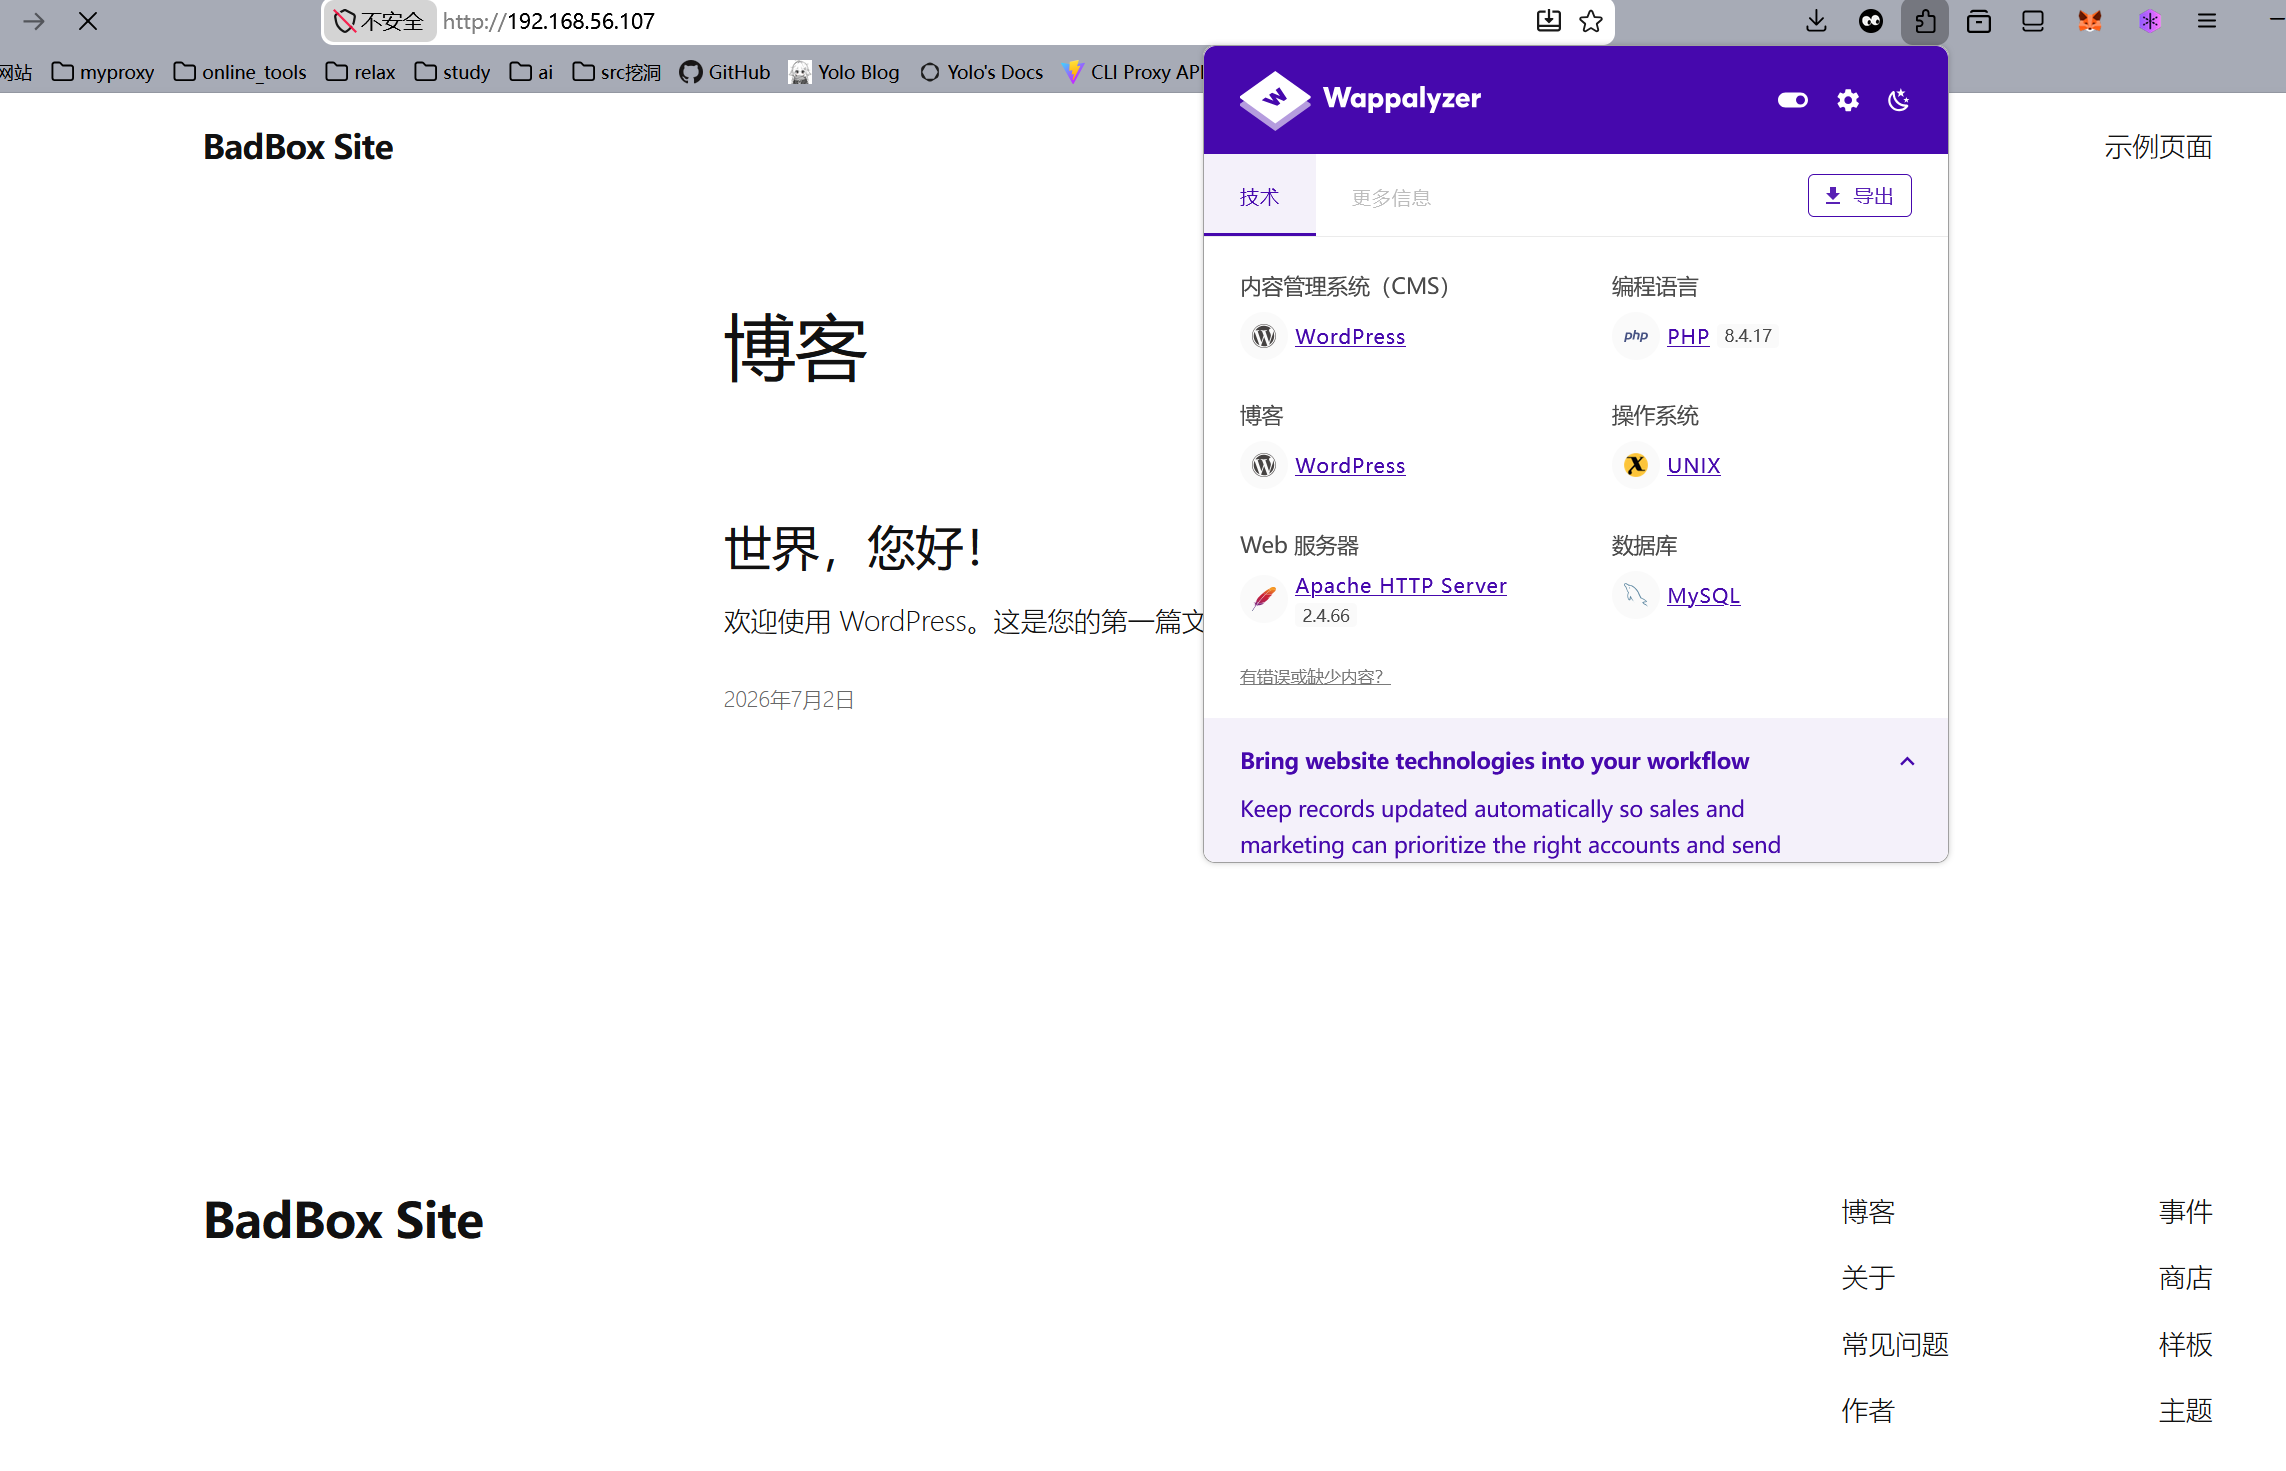
Task: Open the myproxy bookmark folder
Action: 103,72
